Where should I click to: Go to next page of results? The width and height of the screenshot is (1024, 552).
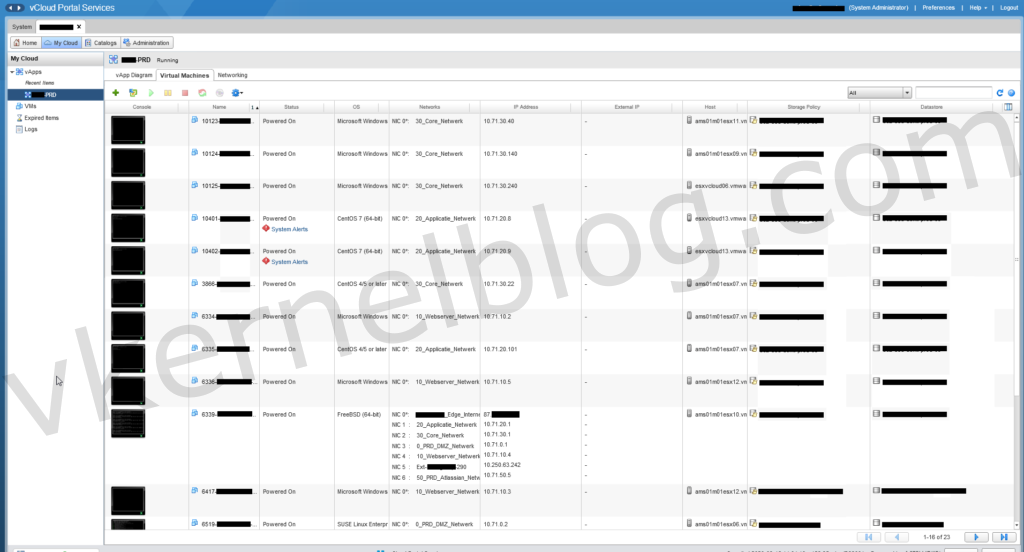pos(976,537)
